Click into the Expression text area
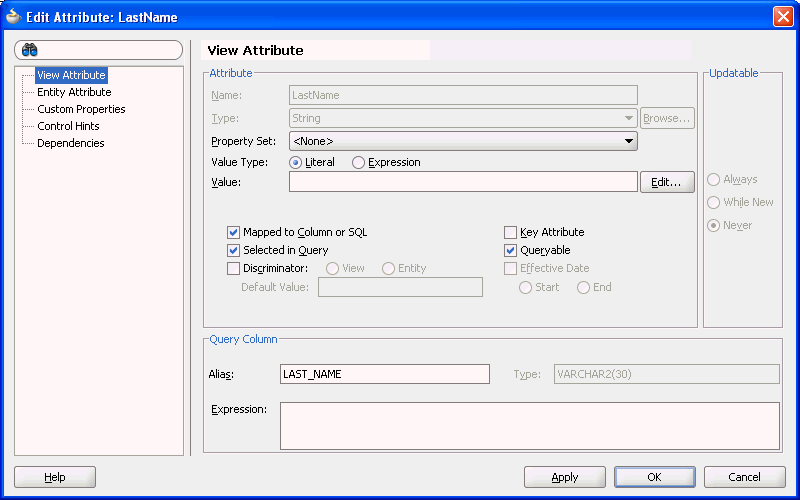 [530, 426]
